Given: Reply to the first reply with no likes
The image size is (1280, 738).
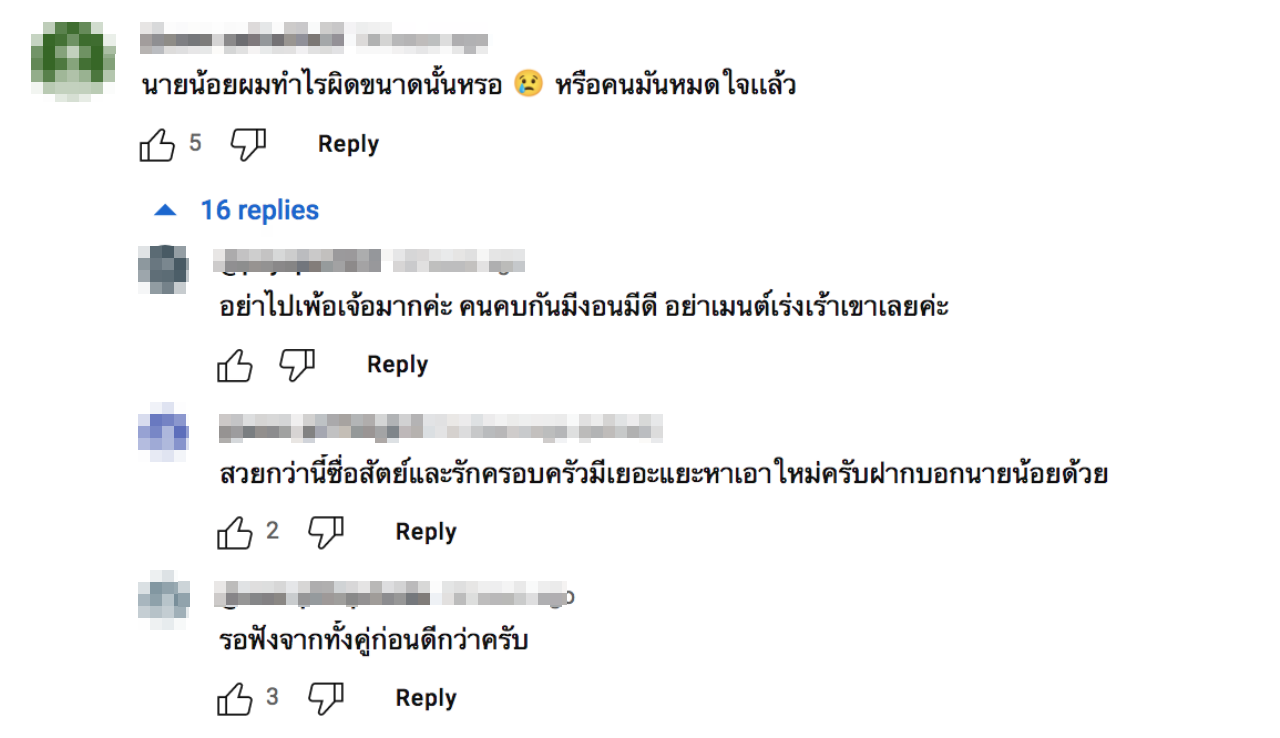Looking at the screenshot, I should 397,365.
